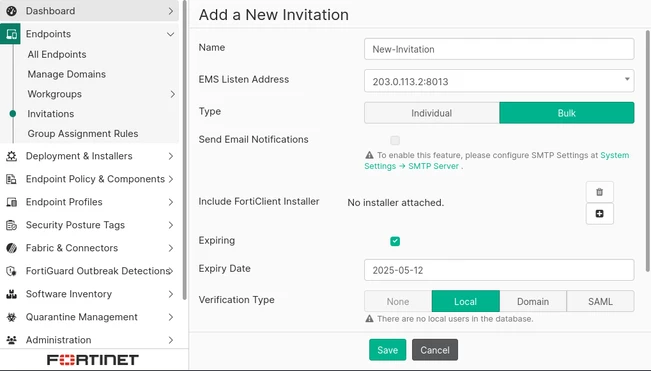Screen dimensions: 651x371
Task: Cancel the new invitation
Action: pos(435,350)
